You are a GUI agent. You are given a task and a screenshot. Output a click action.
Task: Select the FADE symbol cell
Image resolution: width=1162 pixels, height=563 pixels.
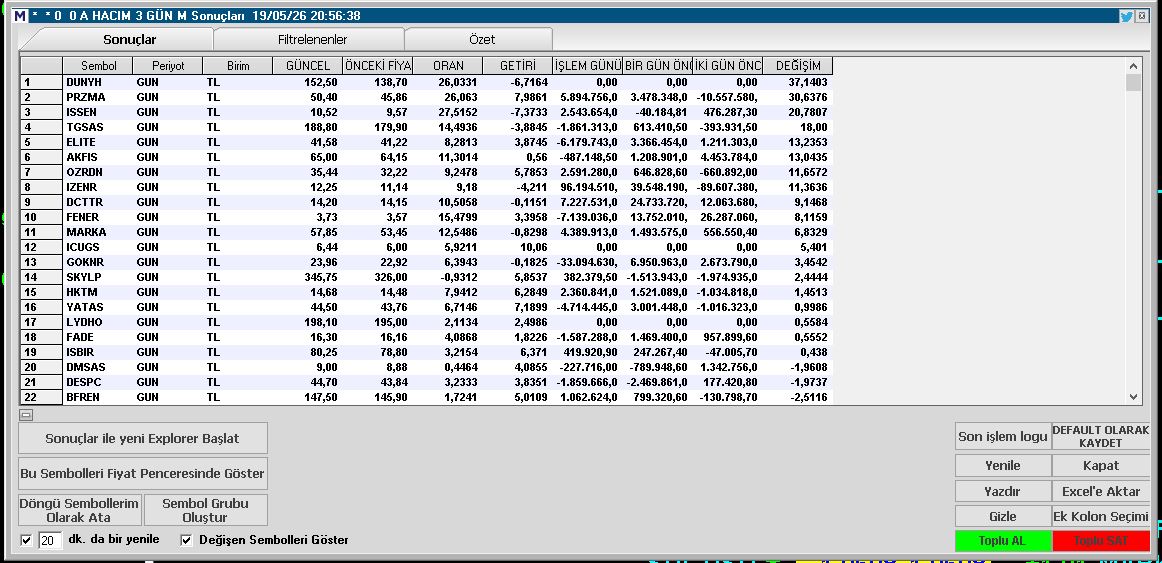(98, 337)
